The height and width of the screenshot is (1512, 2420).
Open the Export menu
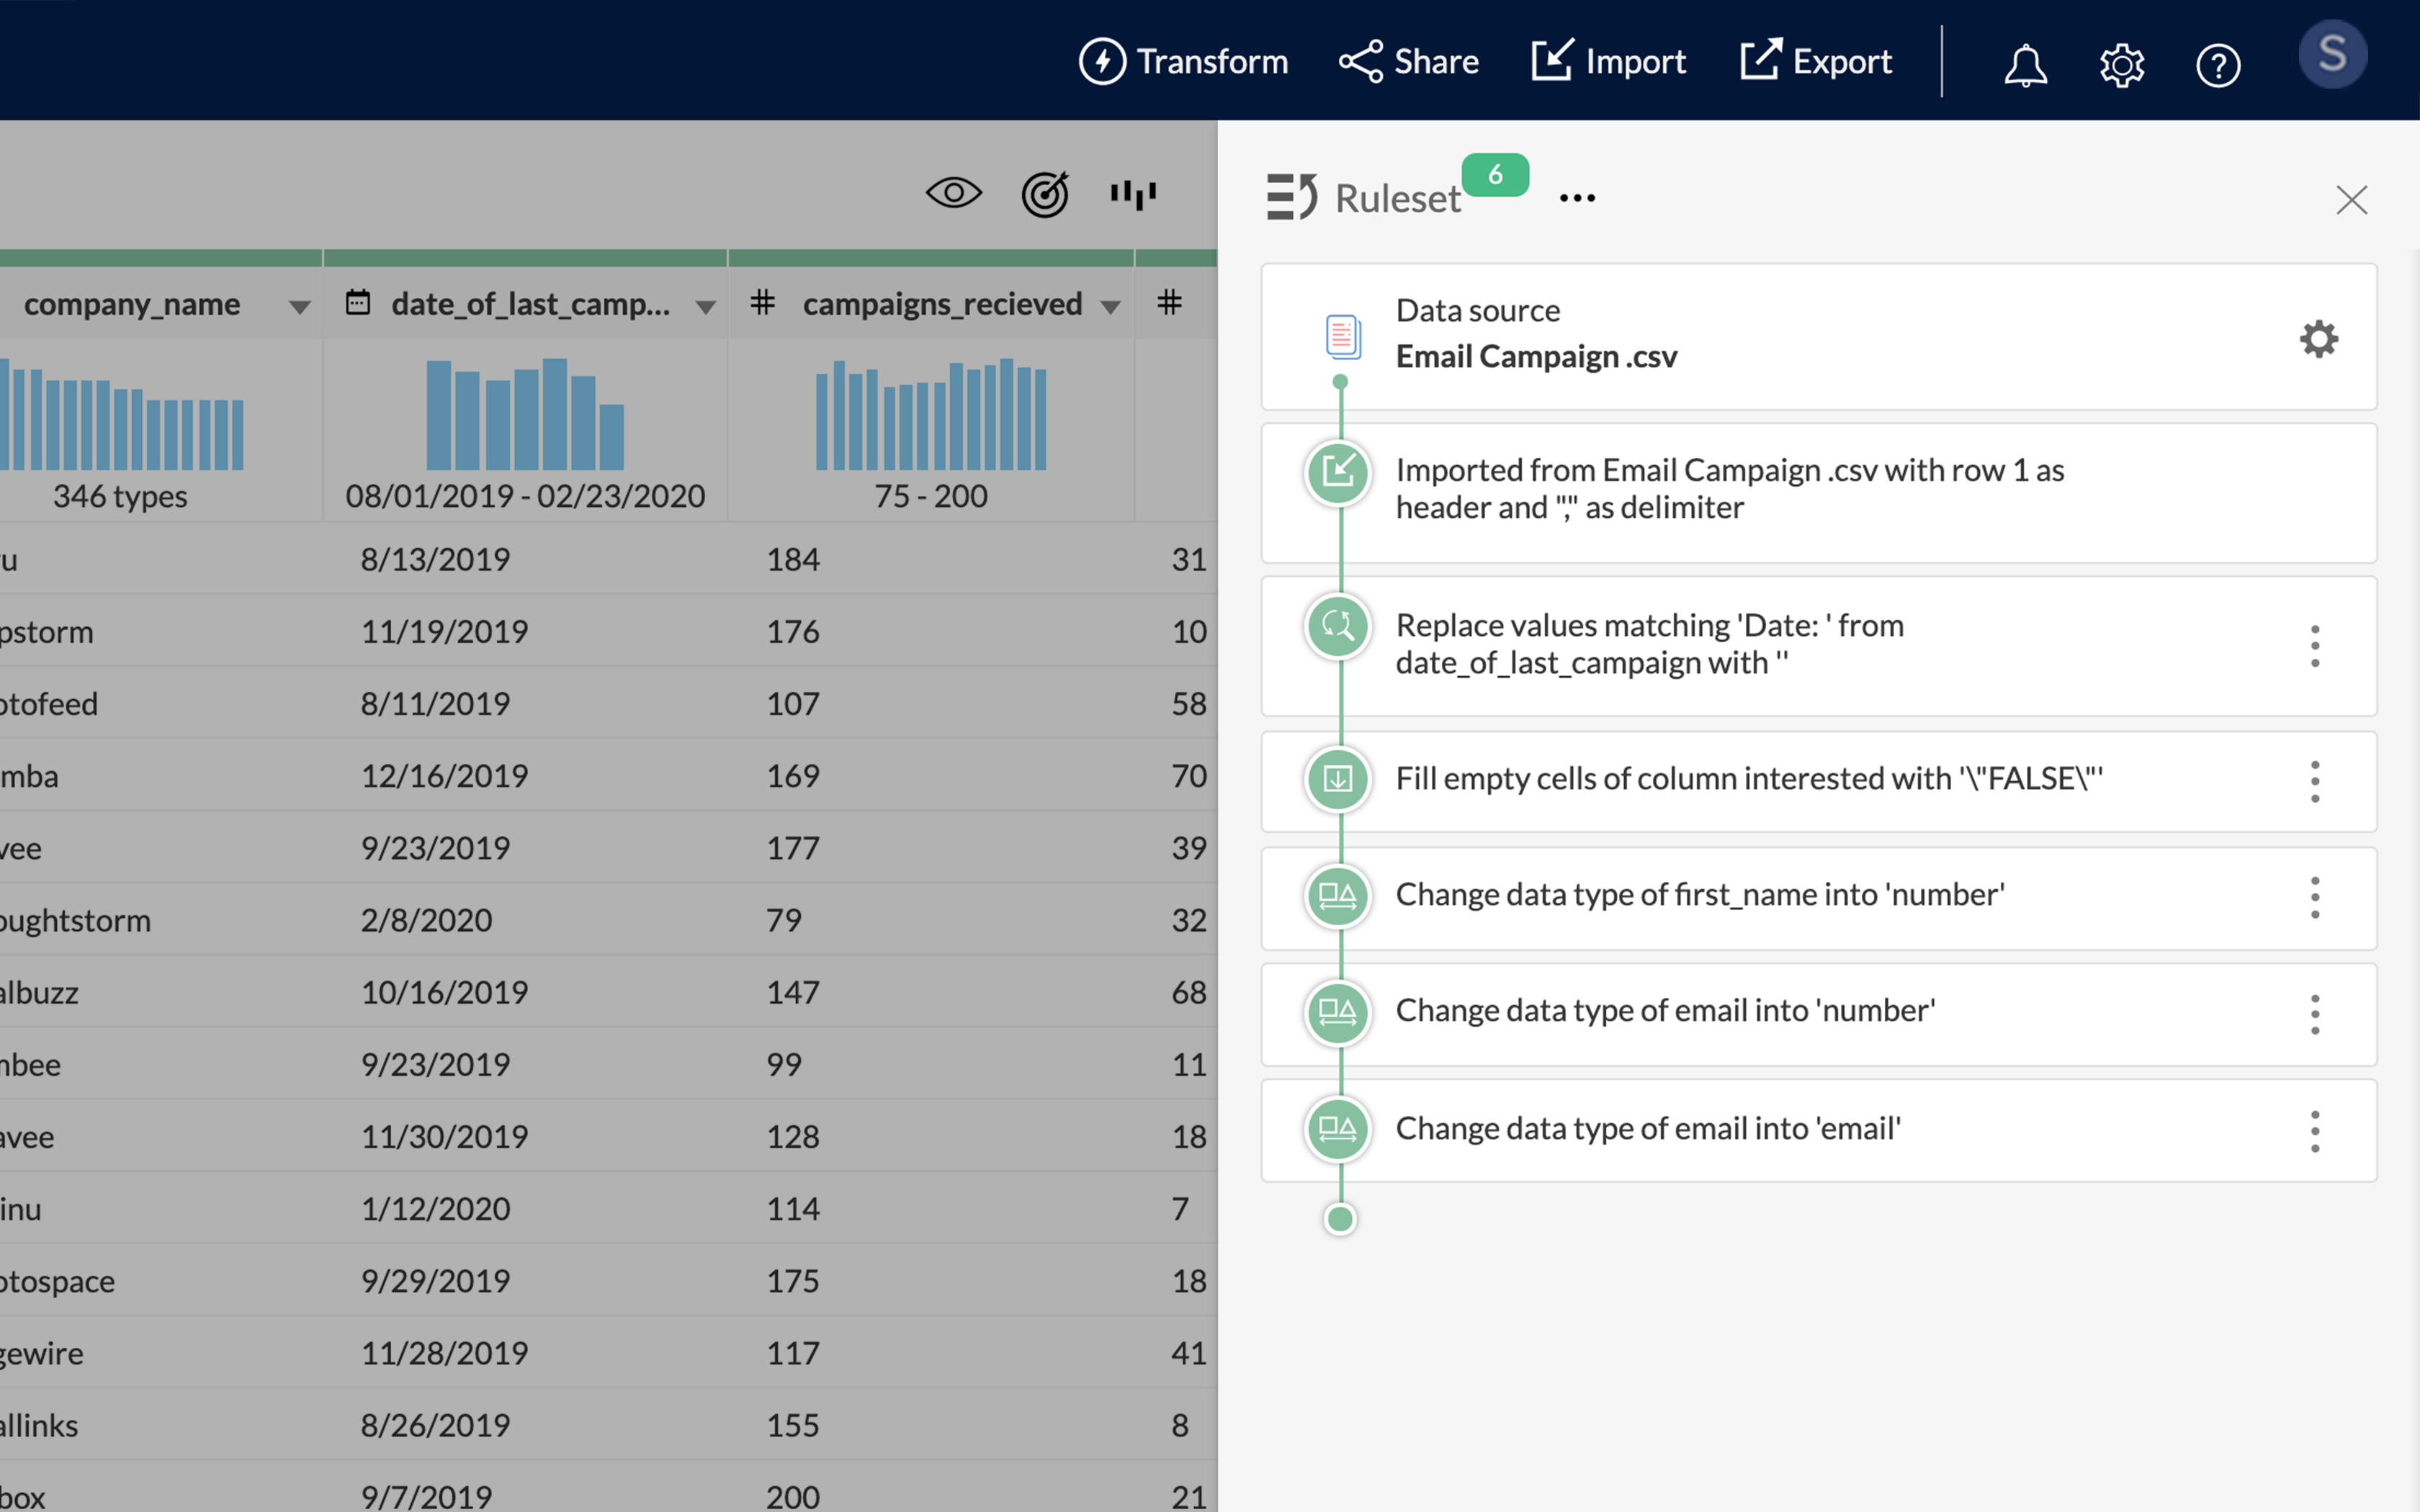tap(1816, 62)
